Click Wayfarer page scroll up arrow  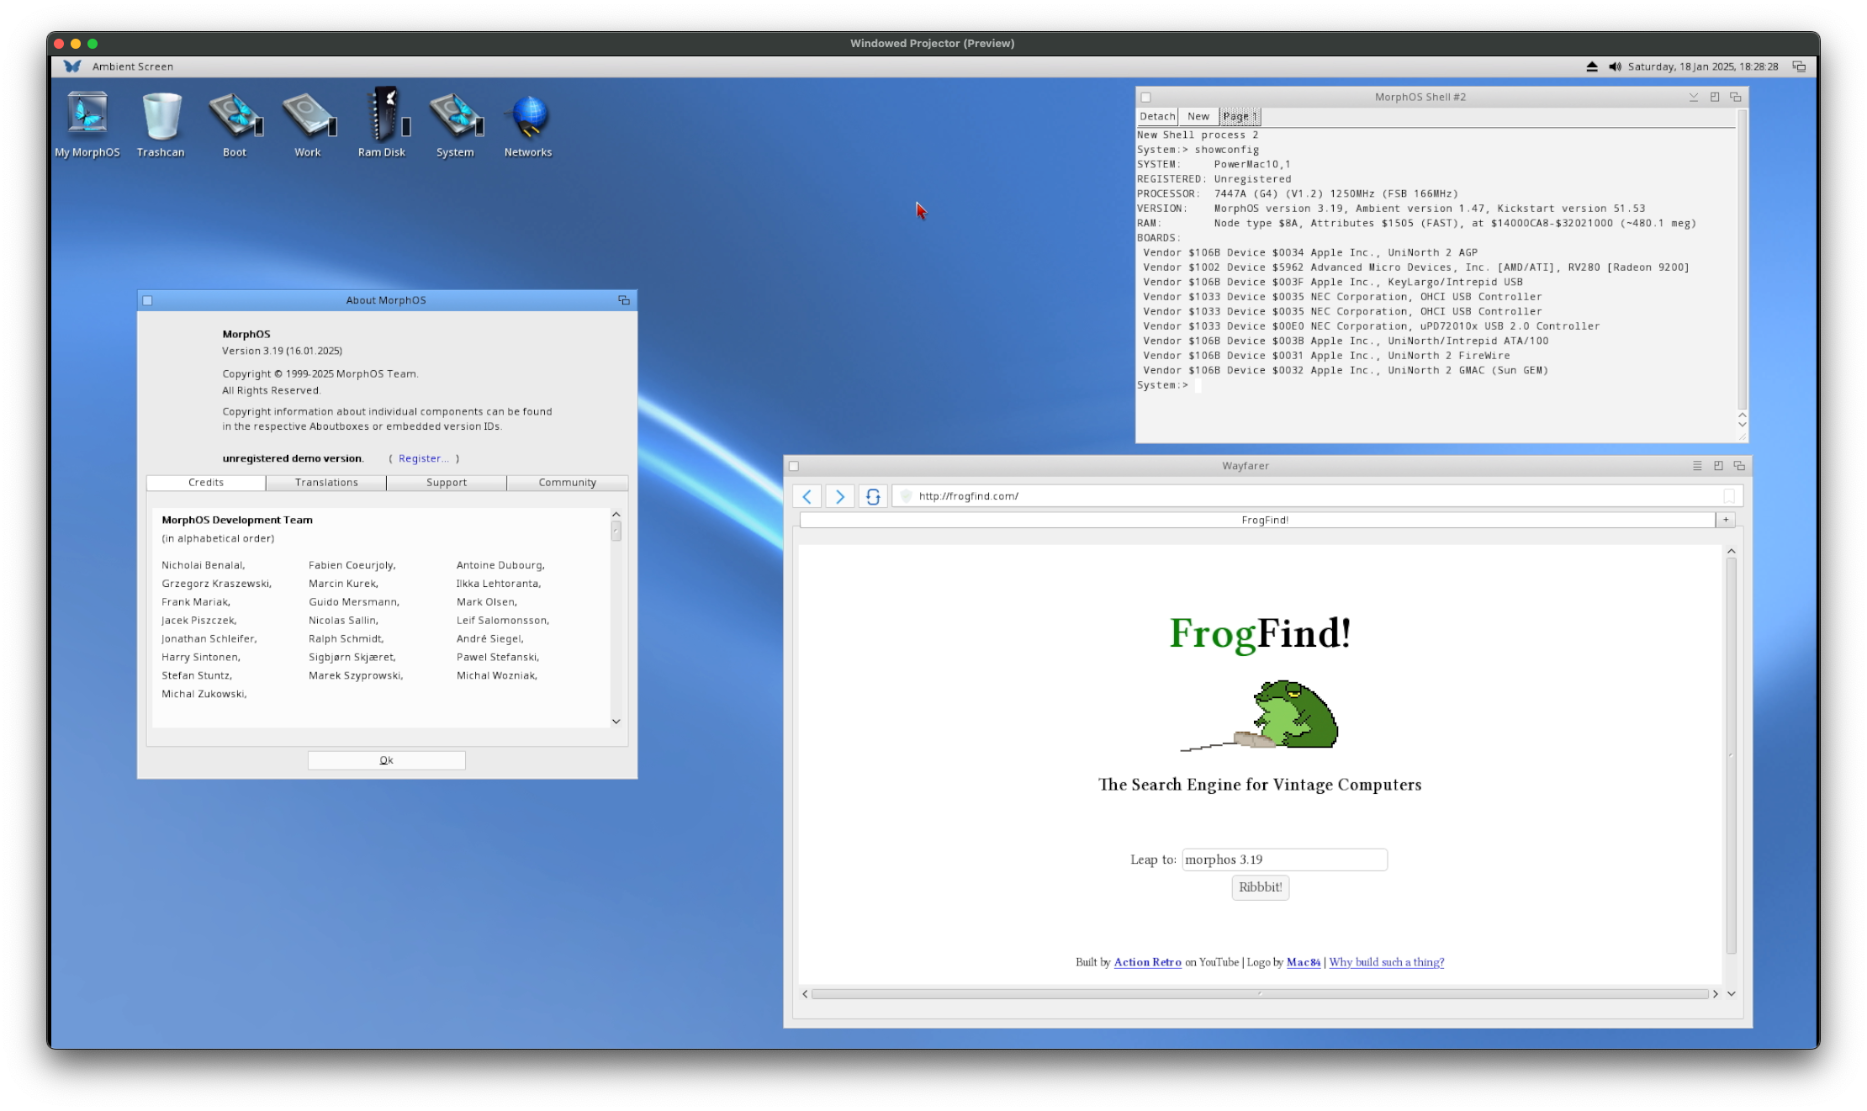click(x=1731, y=551)
